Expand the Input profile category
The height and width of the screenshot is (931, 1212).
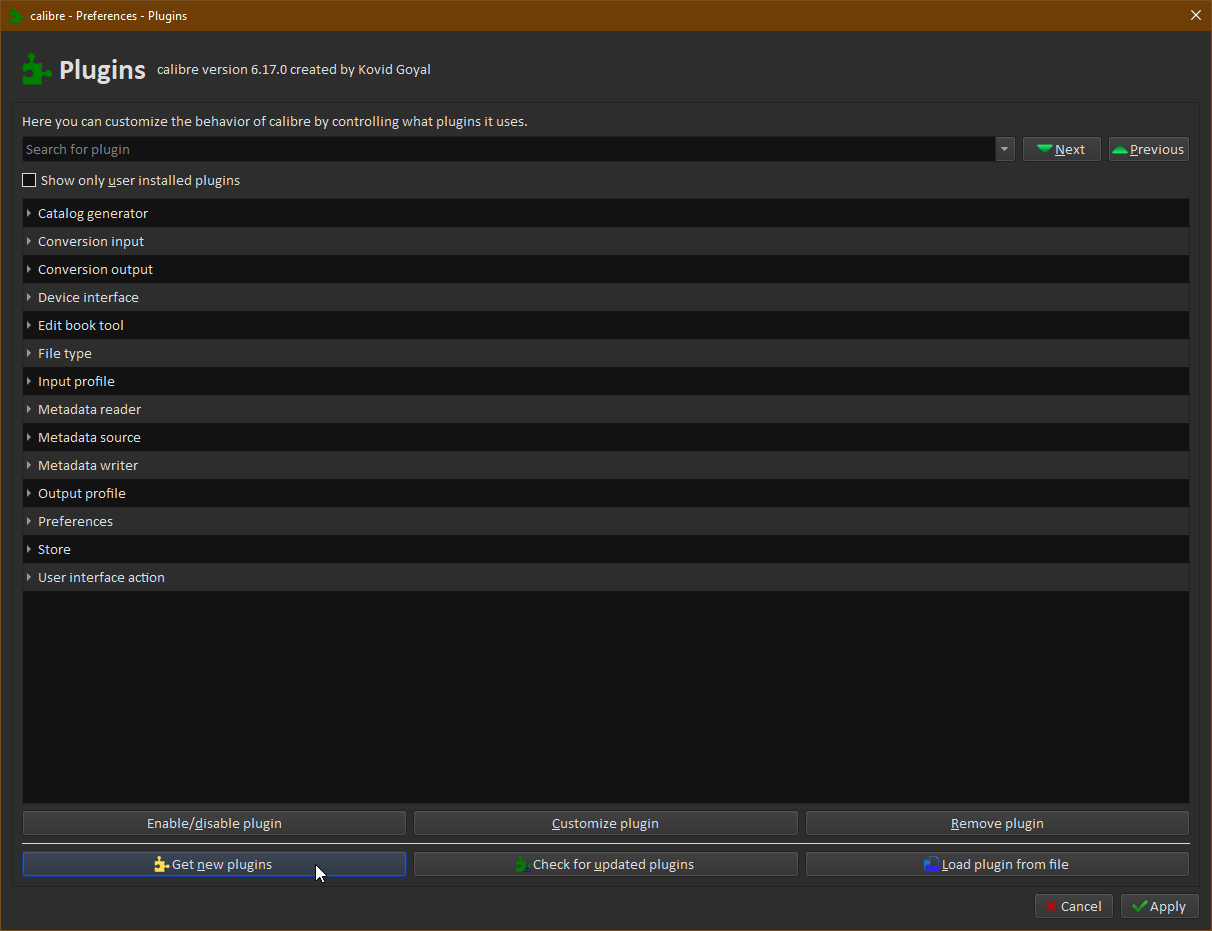(29, 381)
